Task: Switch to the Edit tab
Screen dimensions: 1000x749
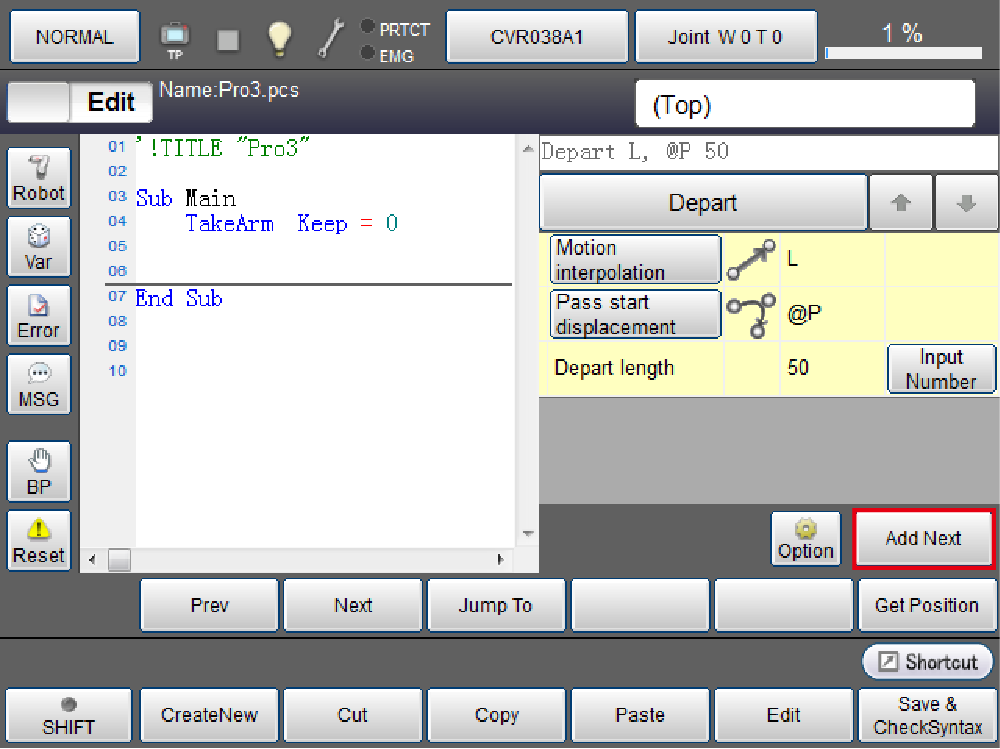Action: pos(111,102)
